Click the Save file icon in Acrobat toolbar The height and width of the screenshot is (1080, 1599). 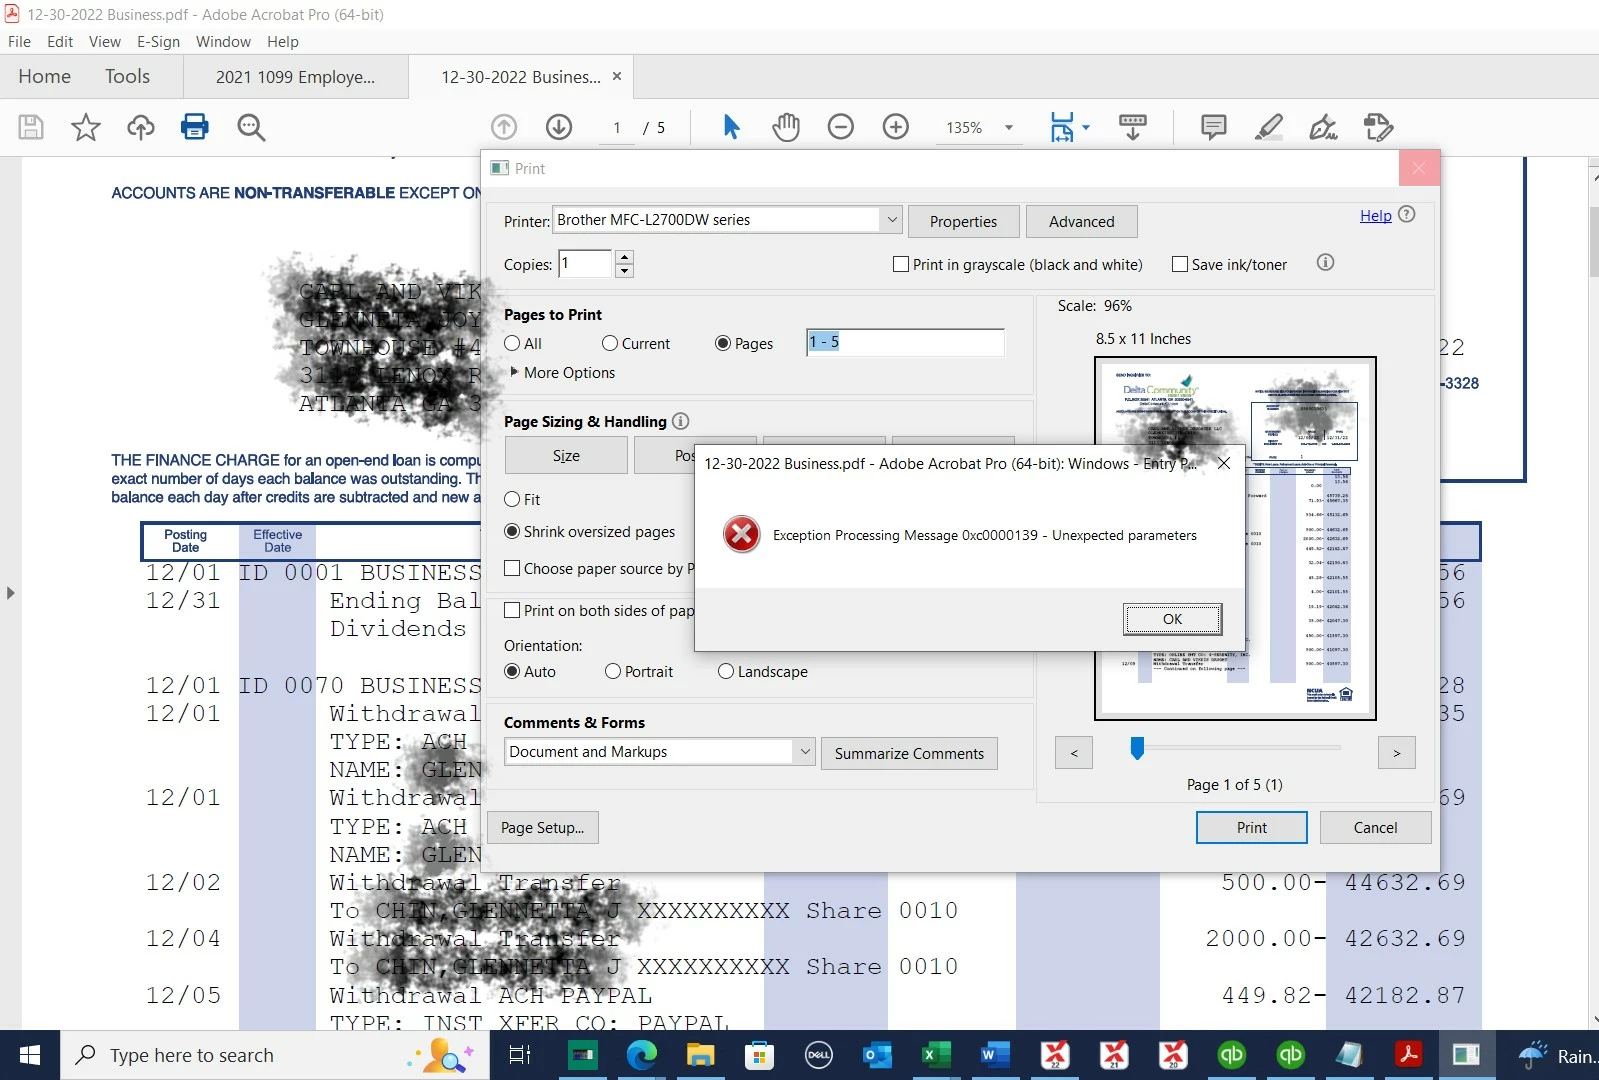click(31, 127)
